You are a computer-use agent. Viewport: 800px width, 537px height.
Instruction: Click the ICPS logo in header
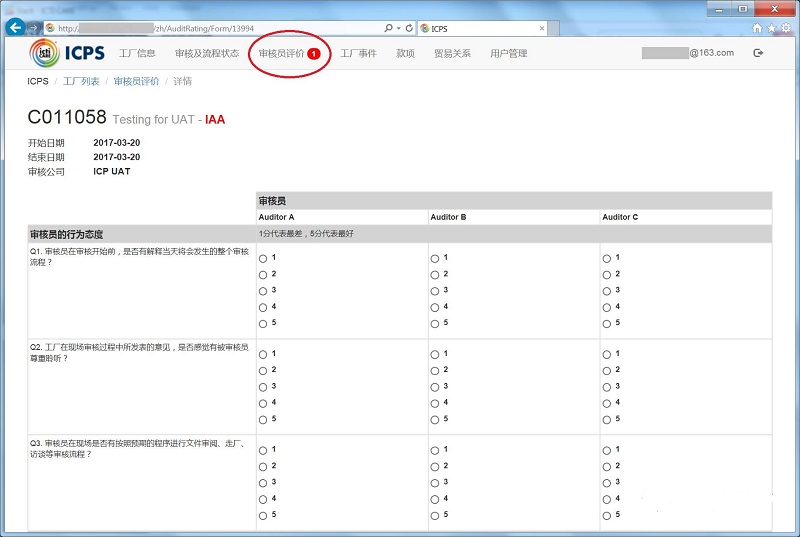pos(67,53)
